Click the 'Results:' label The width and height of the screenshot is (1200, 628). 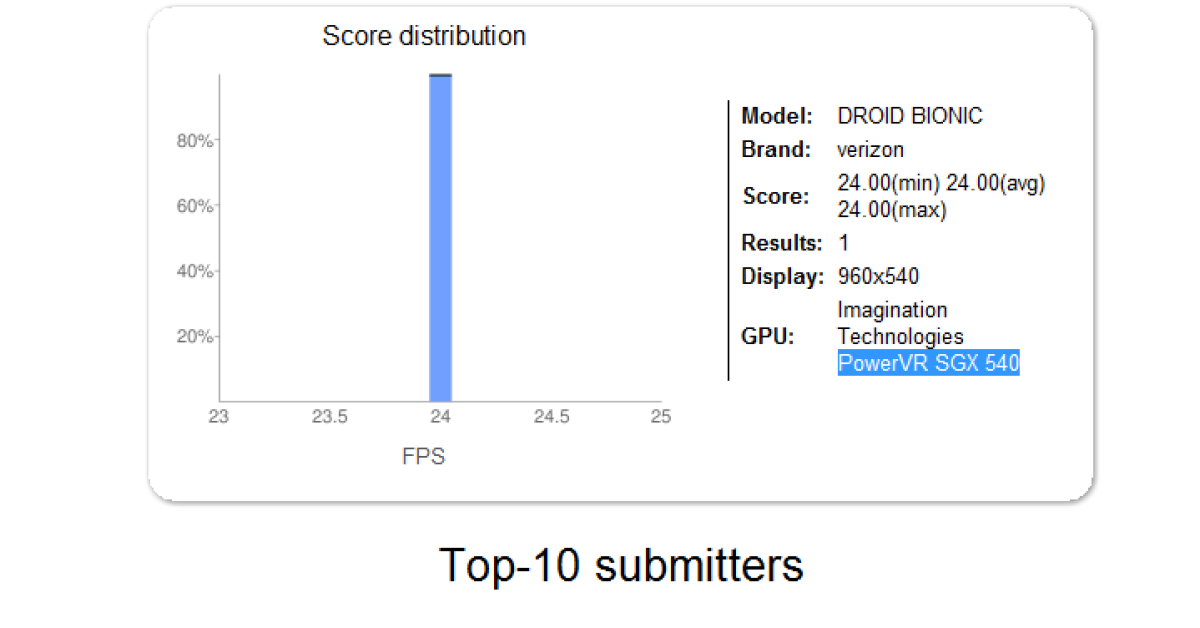(782, 242)
